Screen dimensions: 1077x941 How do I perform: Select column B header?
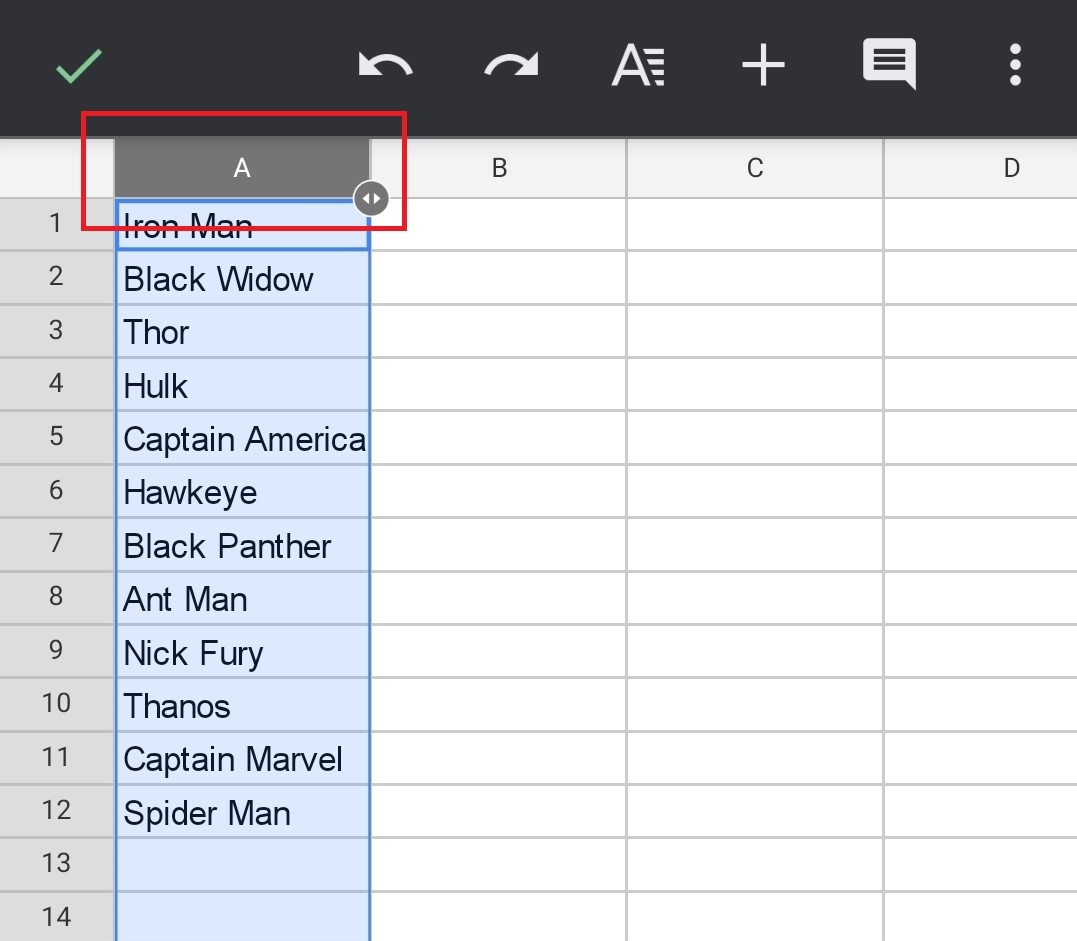point(499,168)
